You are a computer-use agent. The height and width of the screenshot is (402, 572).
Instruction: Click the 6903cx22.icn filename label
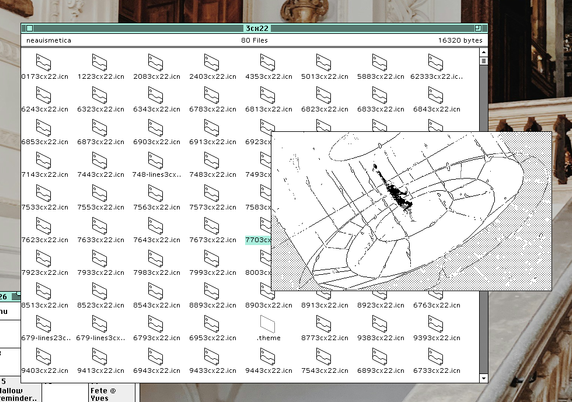(156, 142)
